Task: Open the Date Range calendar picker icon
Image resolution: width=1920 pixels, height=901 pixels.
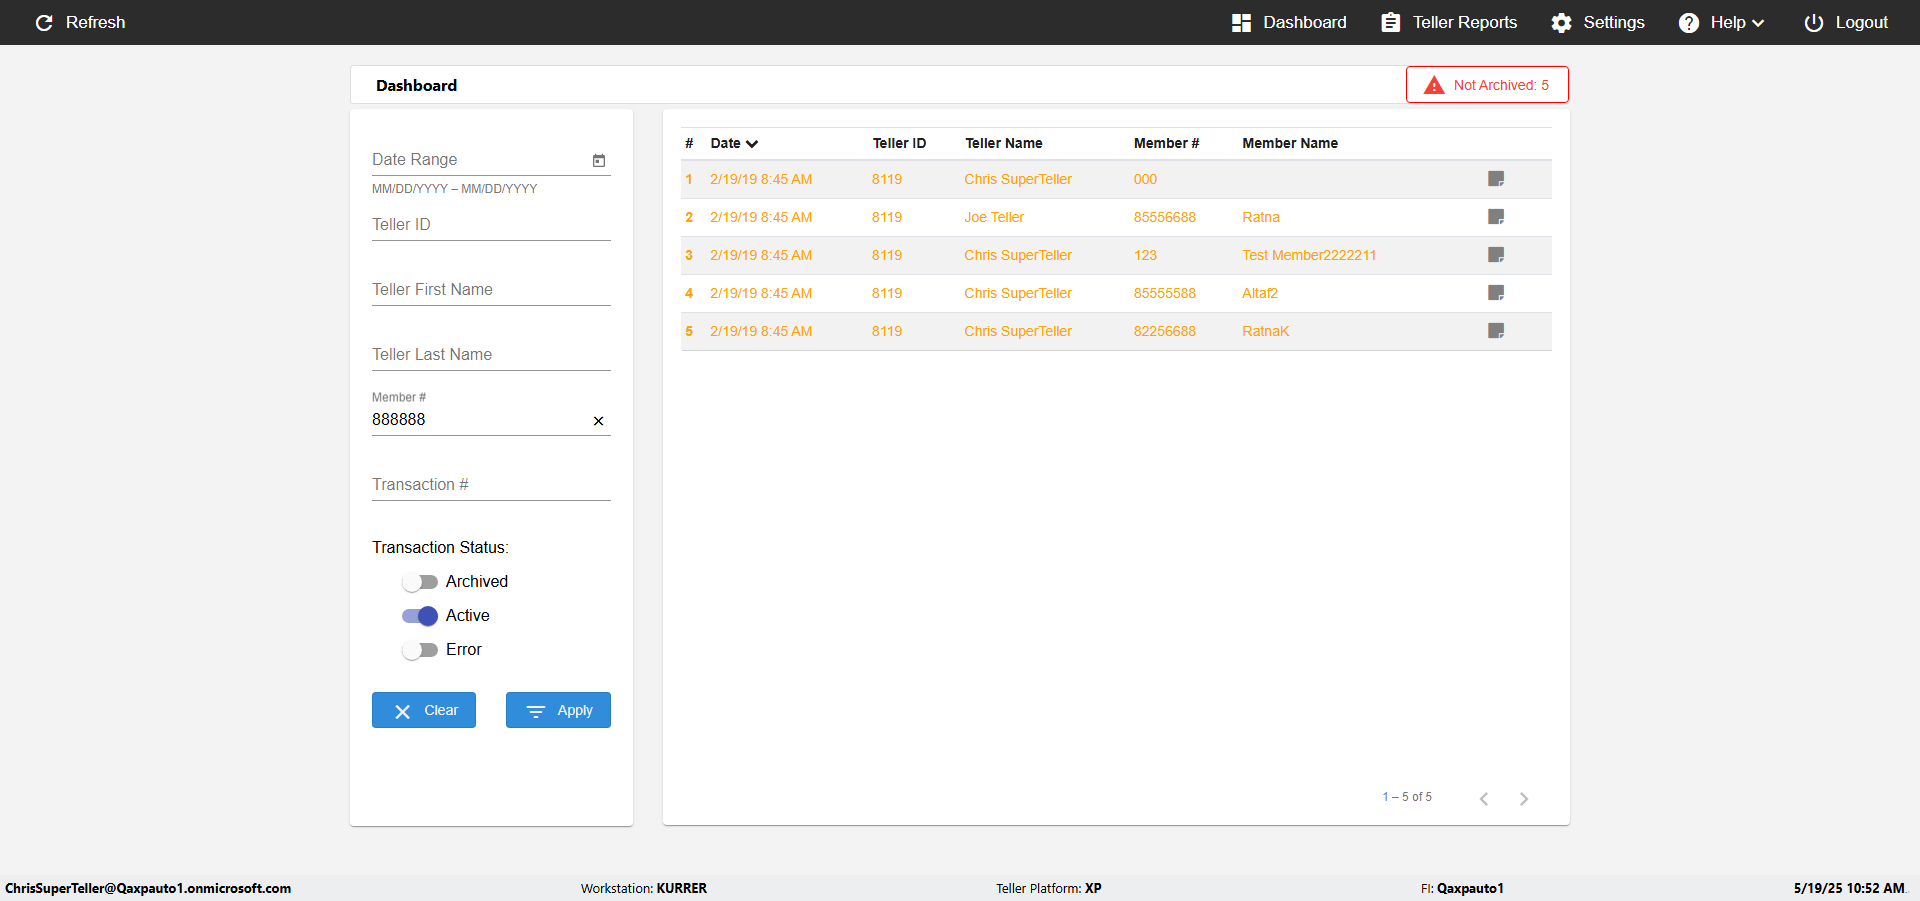Action: [x=599, y=160]
